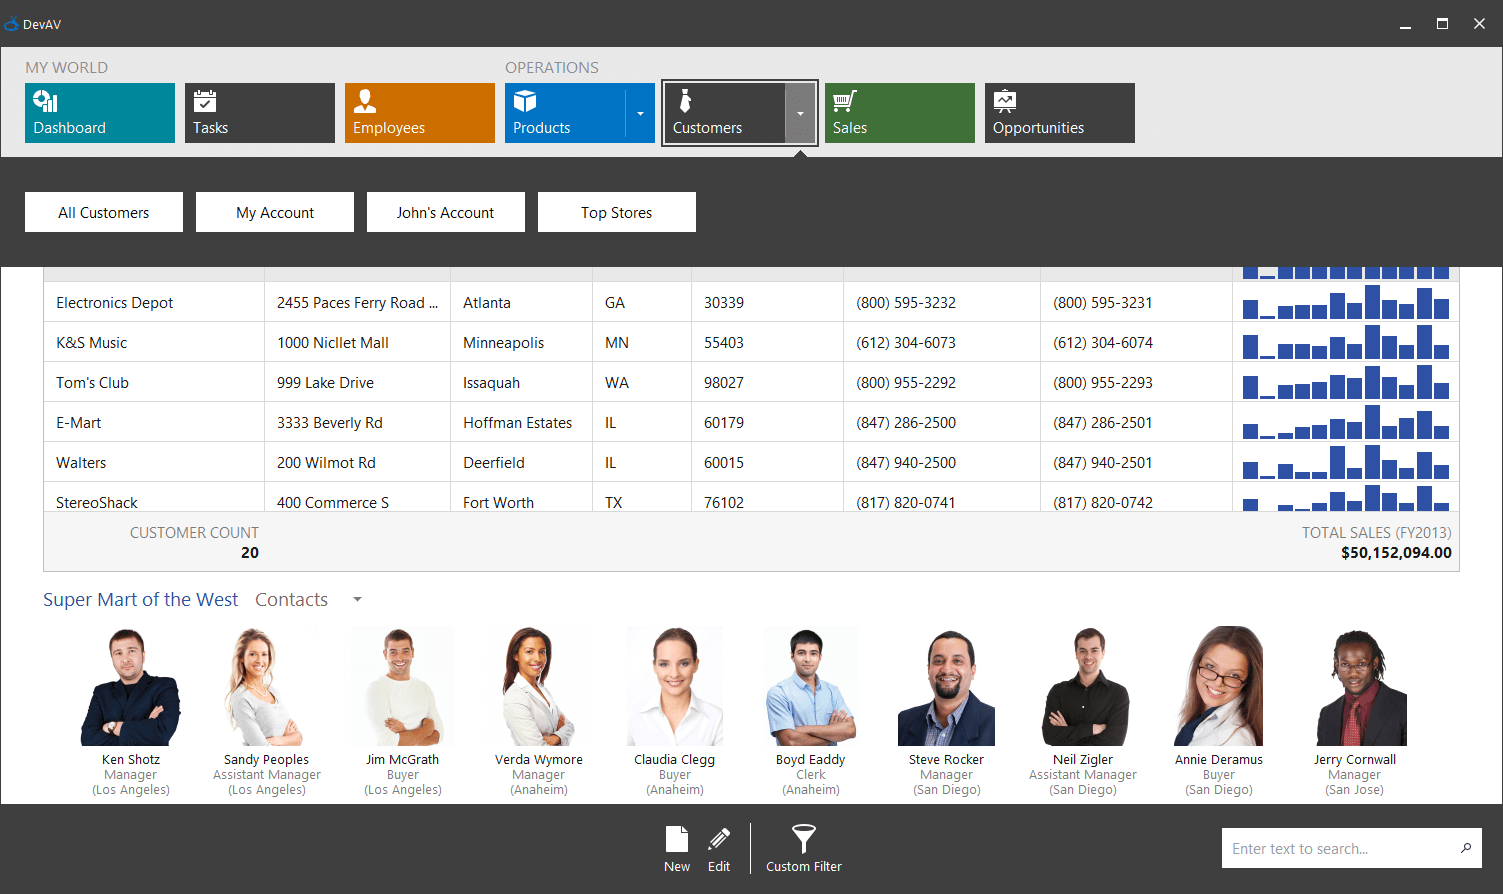Click the search magnifier icon
The width and height of the screenshot is (1503, 894).
tap(1466, 848)
